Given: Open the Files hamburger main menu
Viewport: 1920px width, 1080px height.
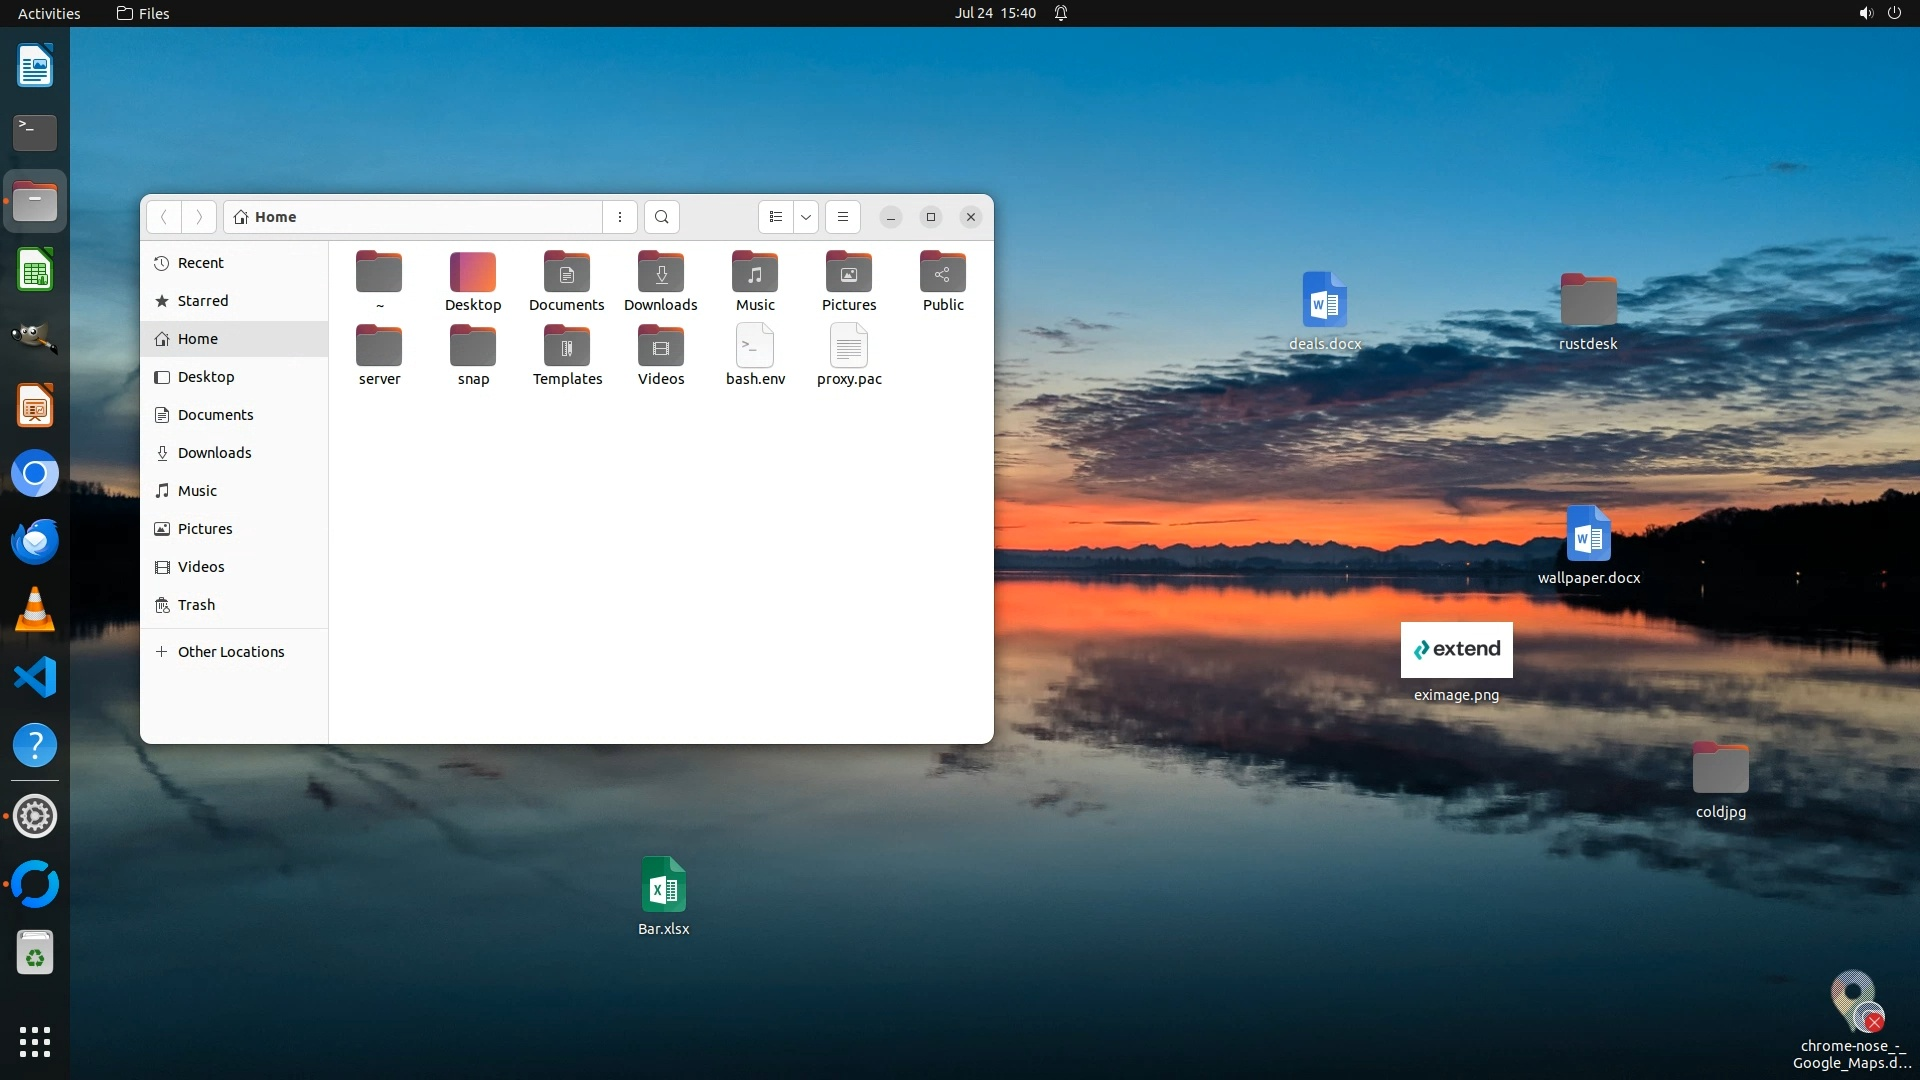Looking at the screenshot, I should 843,217.
